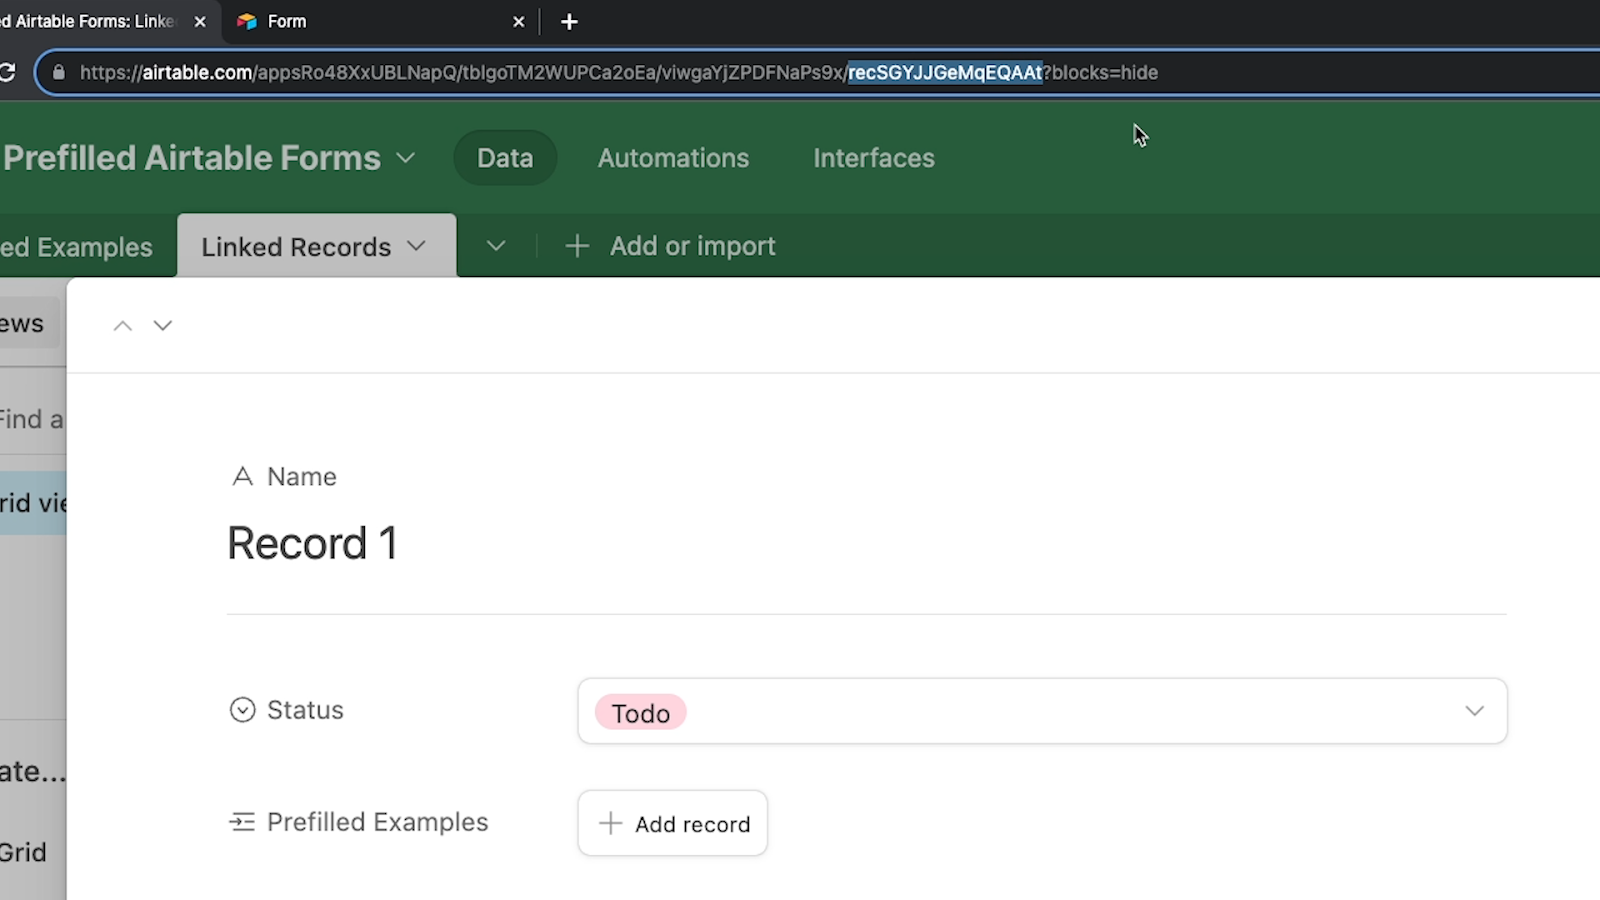Click the Find a view search box
Image resolution: width=1600 pixels, height=900 pixels.
coord(32,420)
